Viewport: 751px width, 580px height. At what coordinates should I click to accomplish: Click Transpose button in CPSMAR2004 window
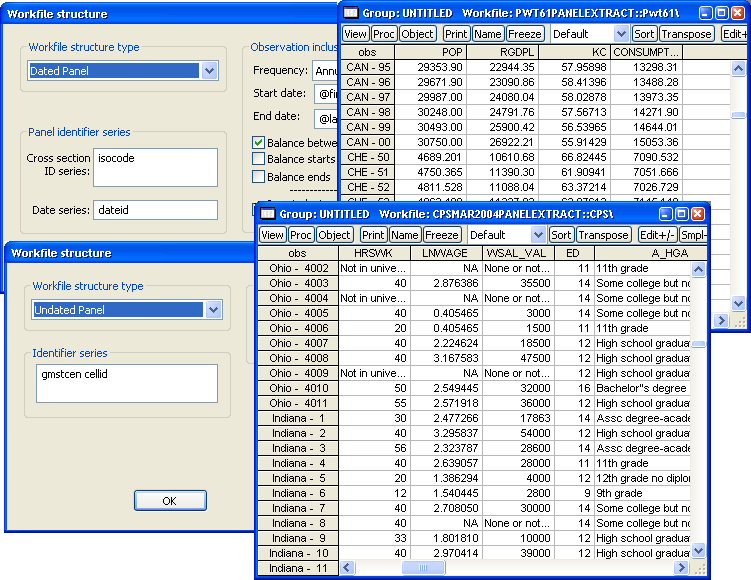coord(604,235)
